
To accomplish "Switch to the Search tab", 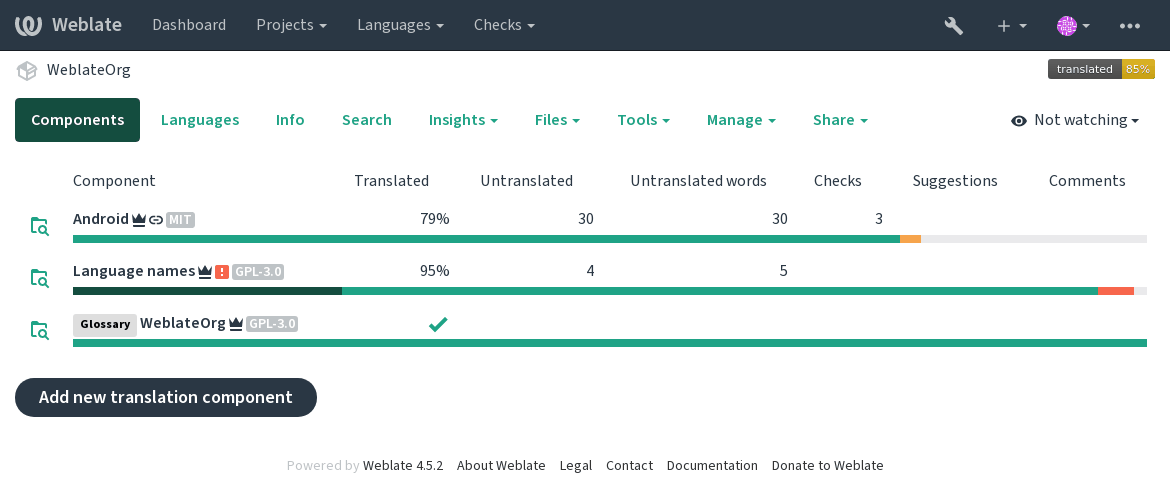I will click(366, 120).
